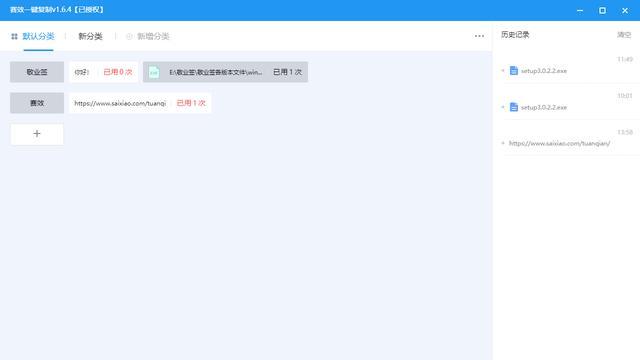Close the 赛效一键复制 window
The image size is (640, 360).
(625, 11)
